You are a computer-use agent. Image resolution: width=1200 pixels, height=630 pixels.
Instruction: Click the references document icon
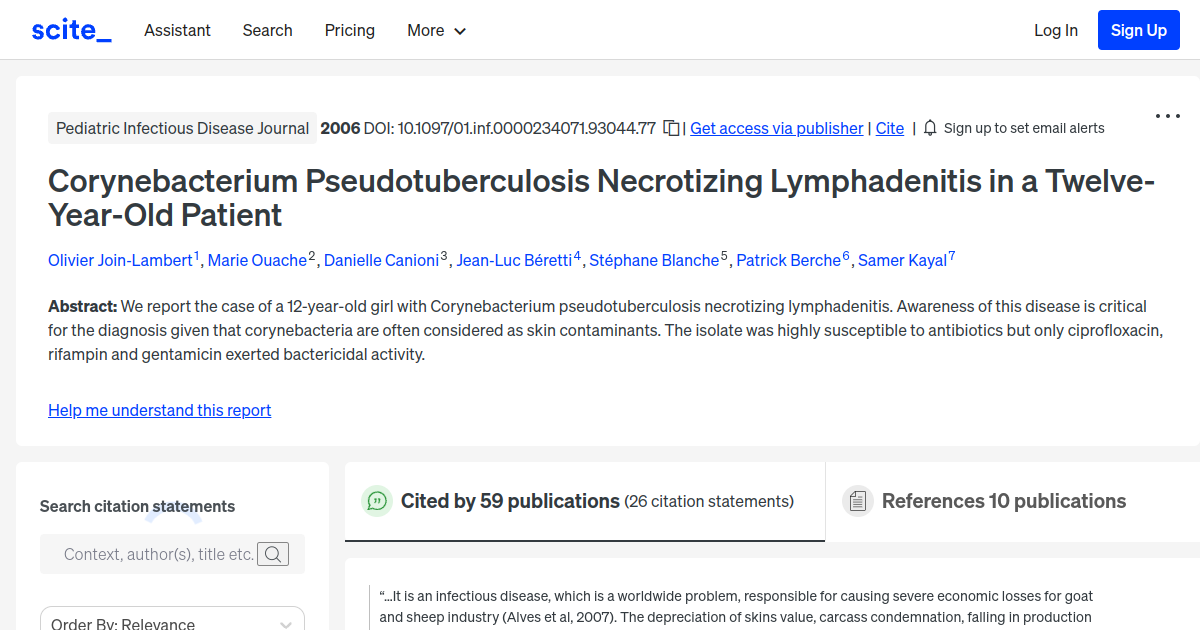pos(858,500)
